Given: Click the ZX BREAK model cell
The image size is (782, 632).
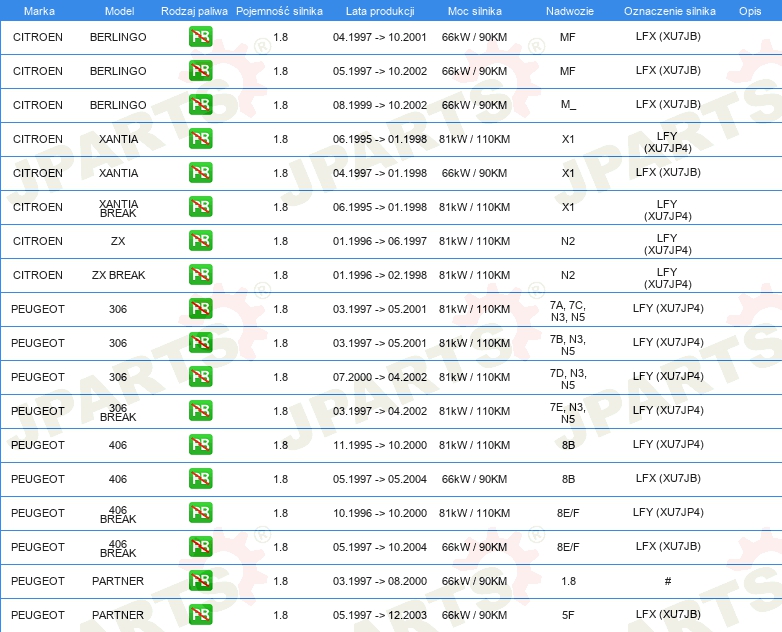Looking at the screenshot, I should [x=118, y=275].
